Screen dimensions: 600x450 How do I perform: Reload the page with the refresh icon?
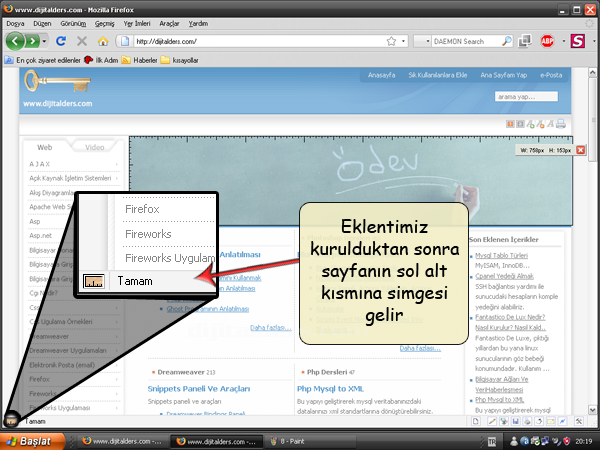coord(61,42)
